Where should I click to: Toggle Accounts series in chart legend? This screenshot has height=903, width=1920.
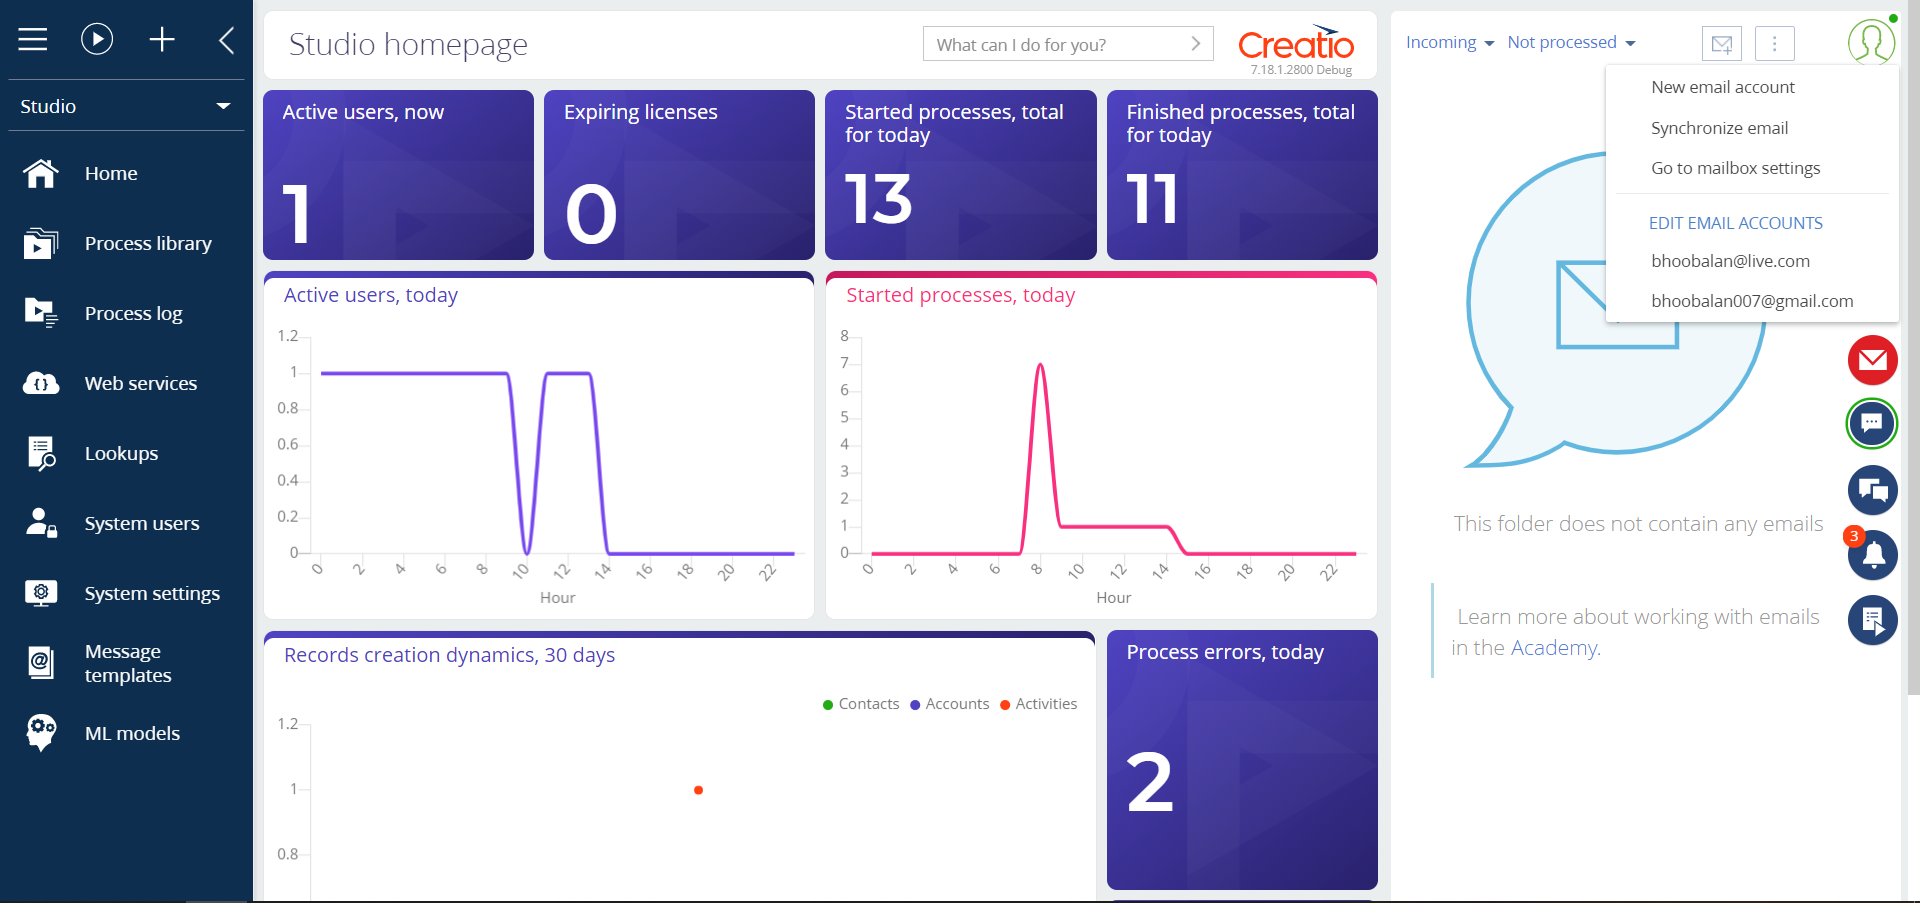950,704
